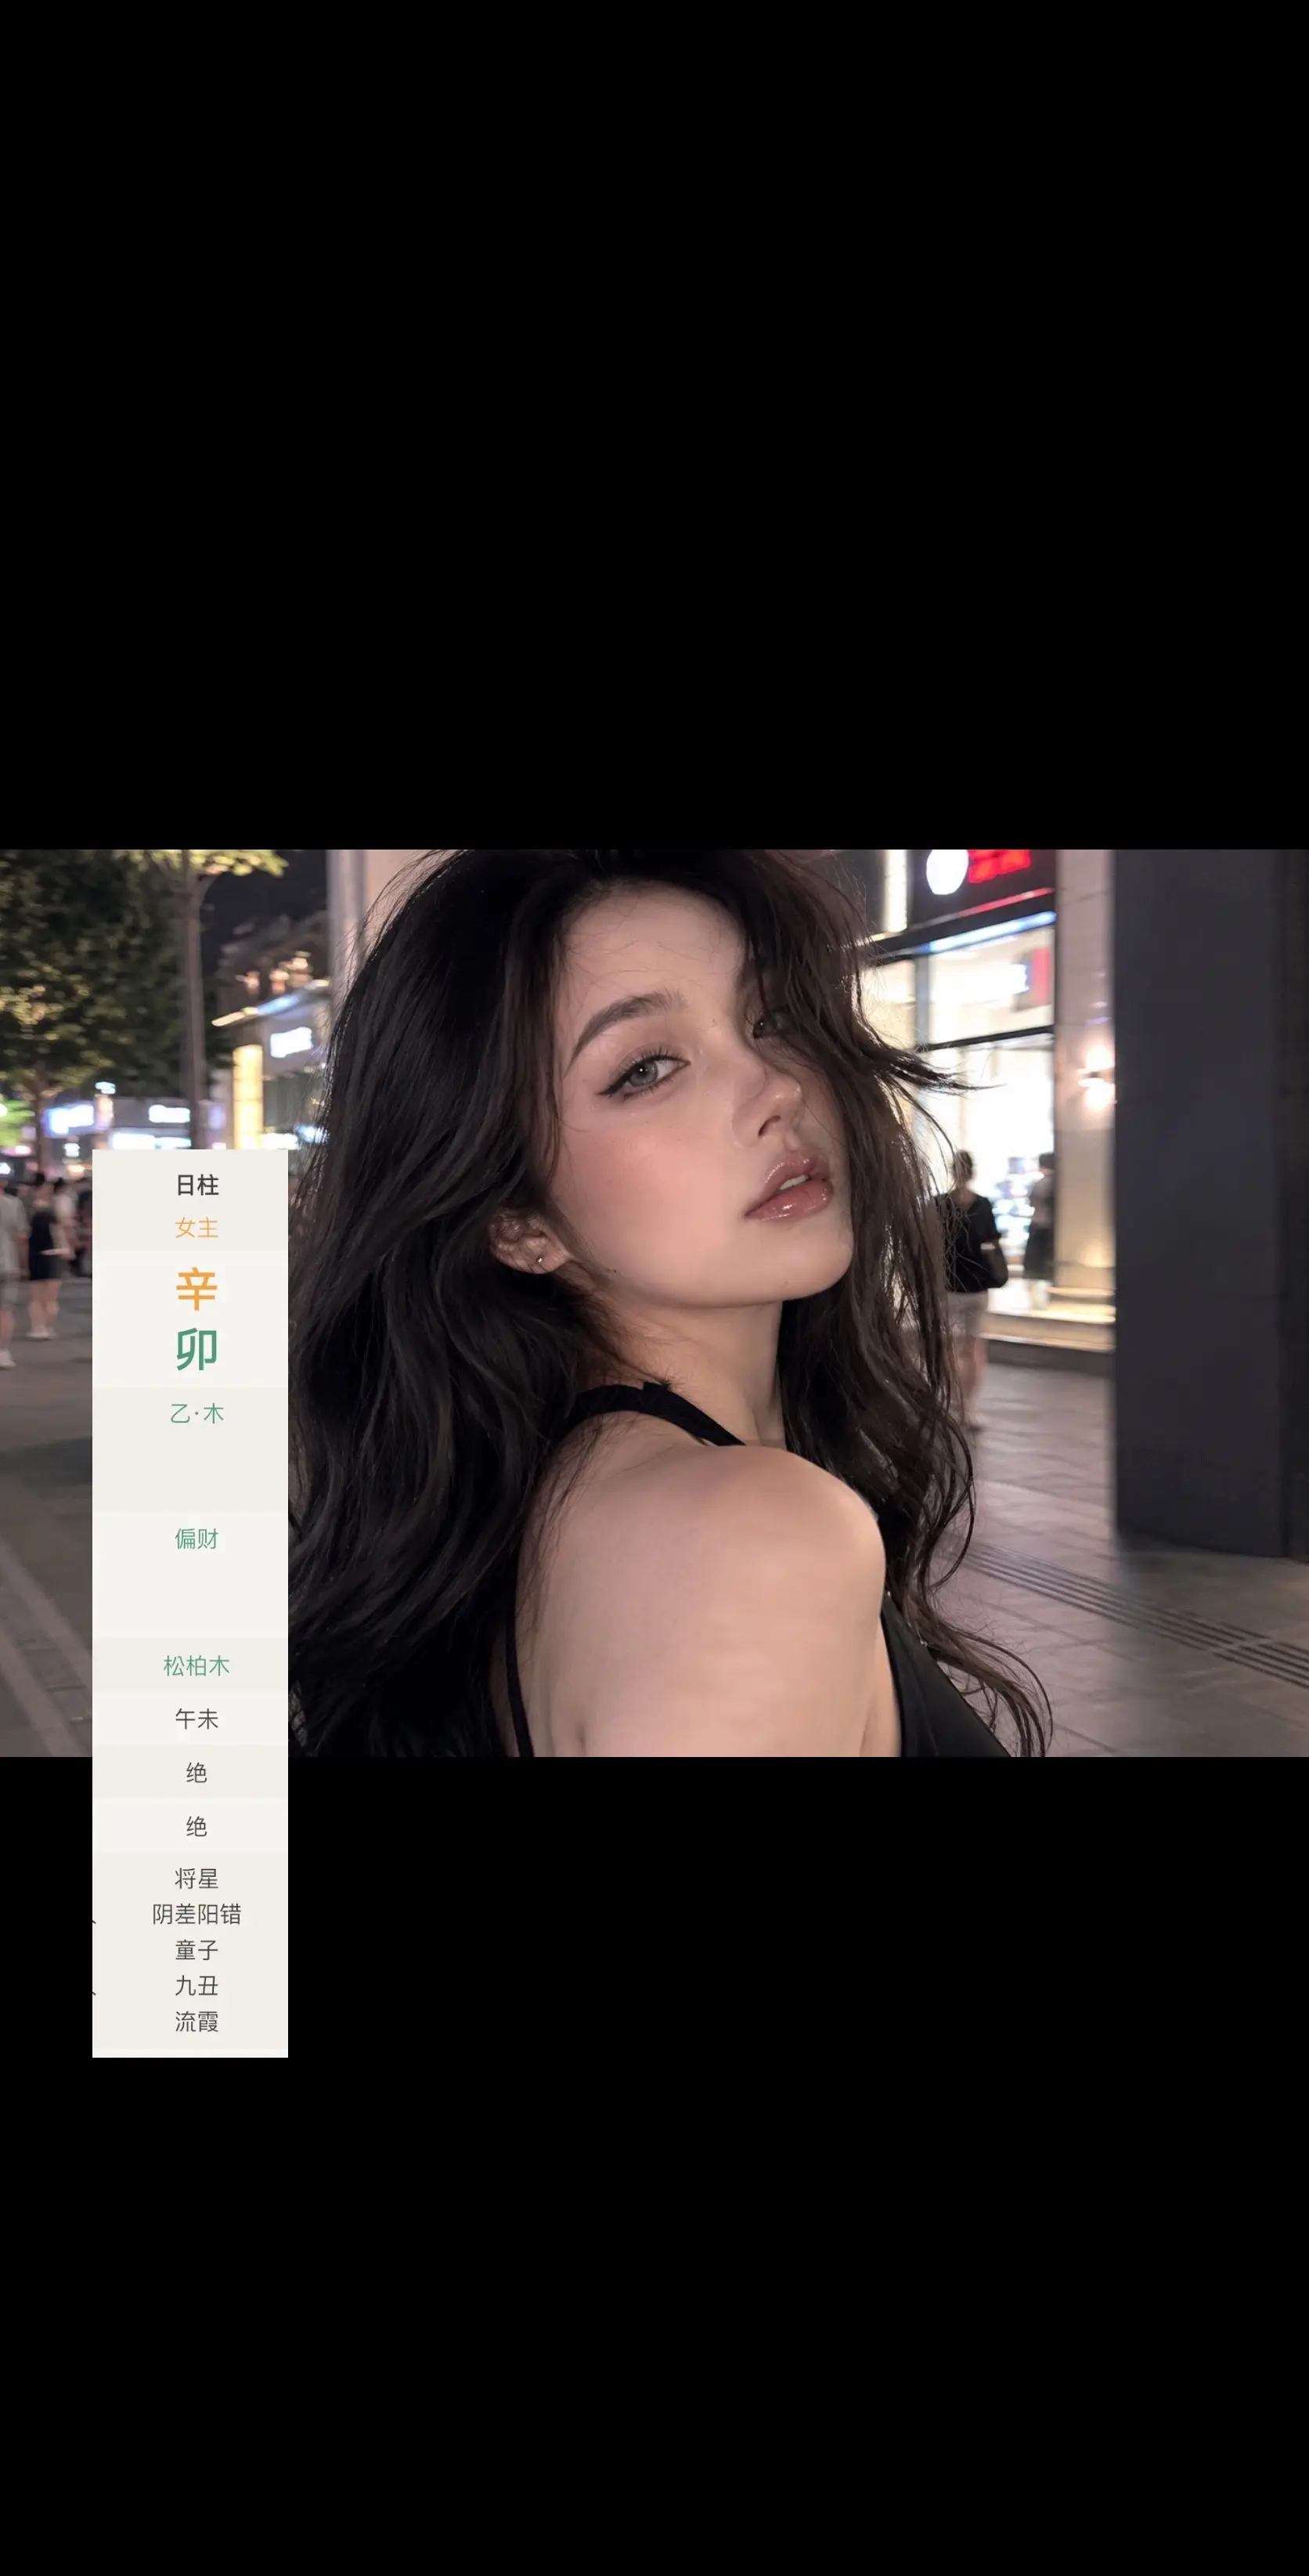Select the 阴差阳错 shensha entry
The image size is (1309, 2576).
(x=196, y=1914)
